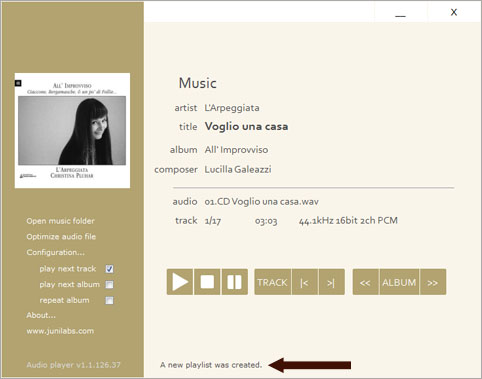Pause the playing audio

[234, 282]
